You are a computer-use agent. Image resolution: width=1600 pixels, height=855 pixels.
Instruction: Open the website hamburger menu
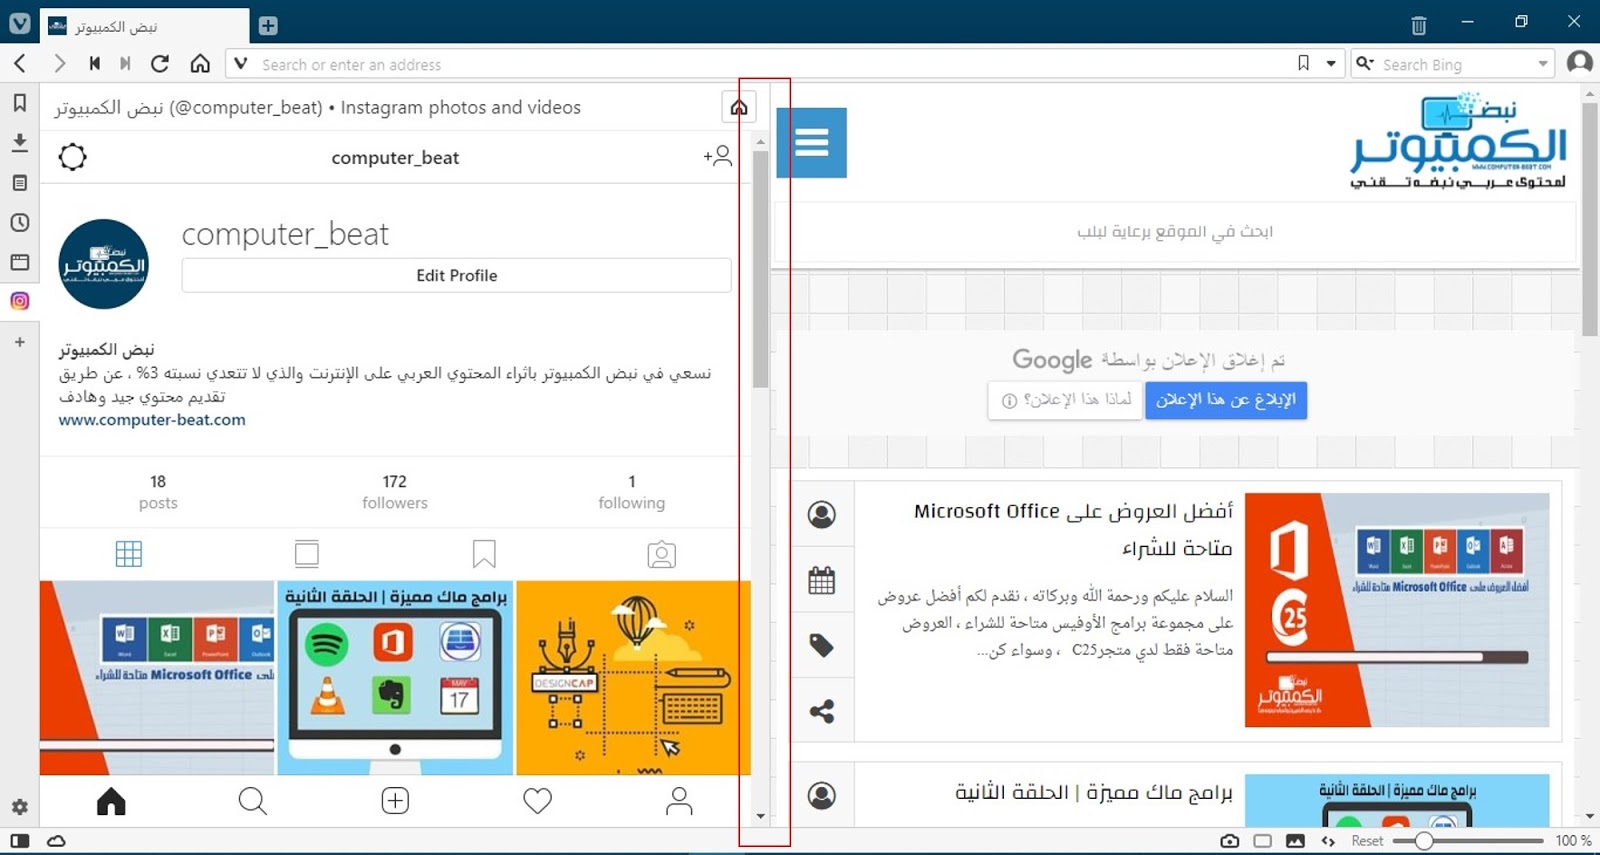point(811,142)
